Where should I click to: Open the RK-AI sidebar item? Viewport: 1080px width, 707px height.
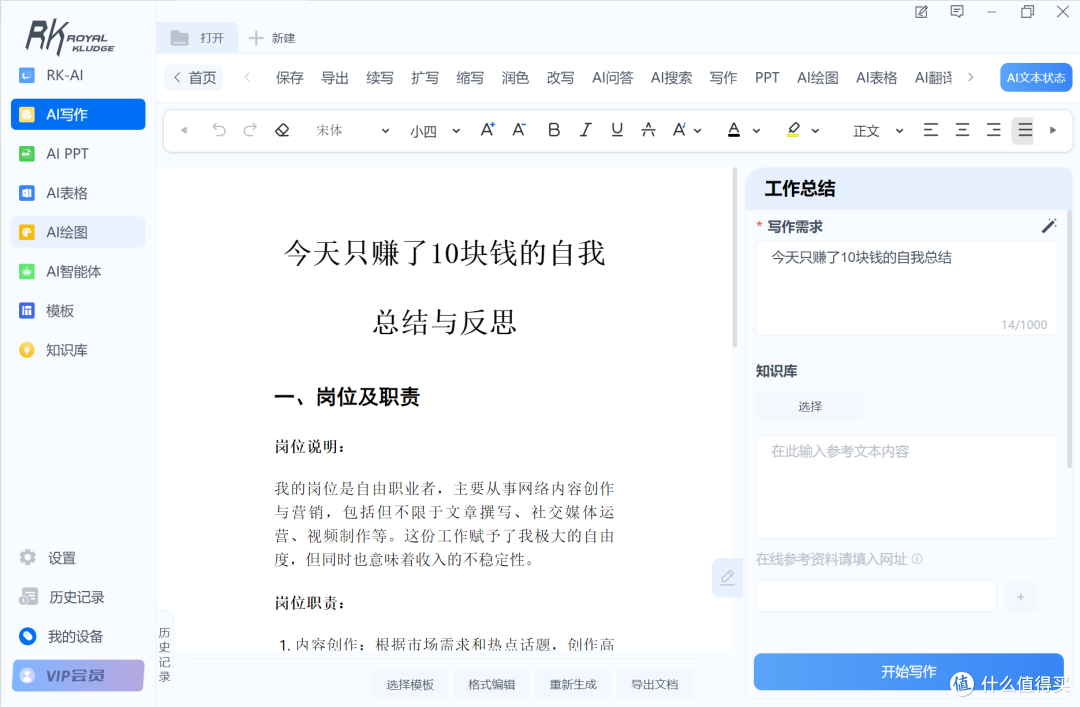[x=78, y=75]
